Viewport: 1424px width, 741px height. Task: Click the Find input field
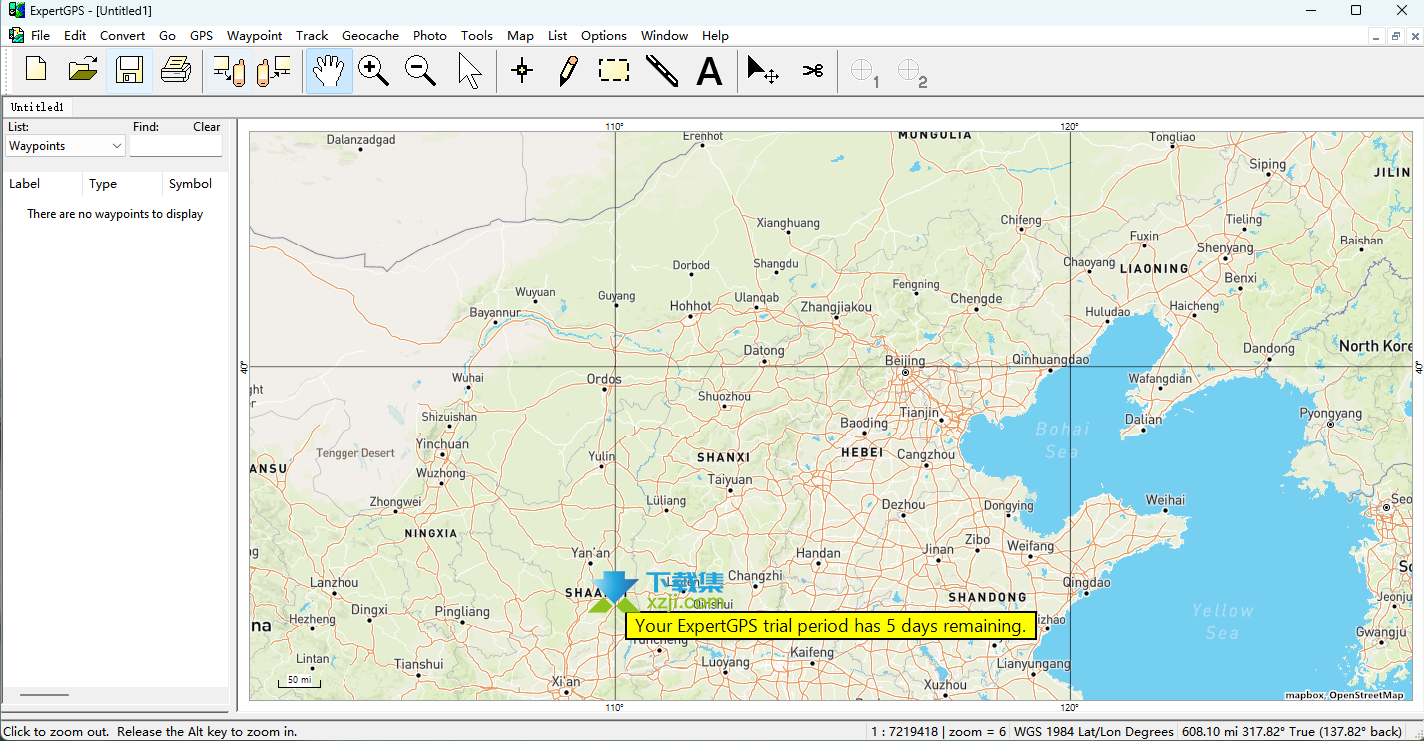[x=176, y=146]
